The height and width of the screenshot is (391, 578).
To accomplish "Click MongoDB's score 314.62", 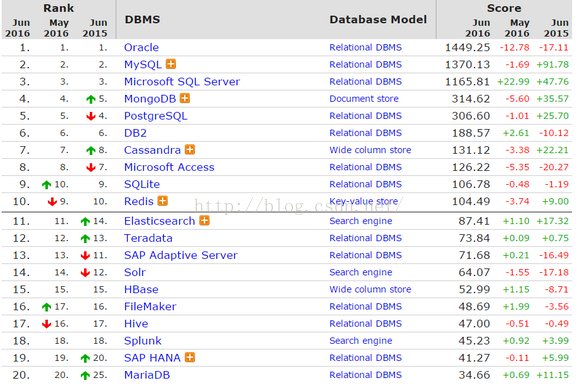I will pyautogui.click(x=471, y=99).
